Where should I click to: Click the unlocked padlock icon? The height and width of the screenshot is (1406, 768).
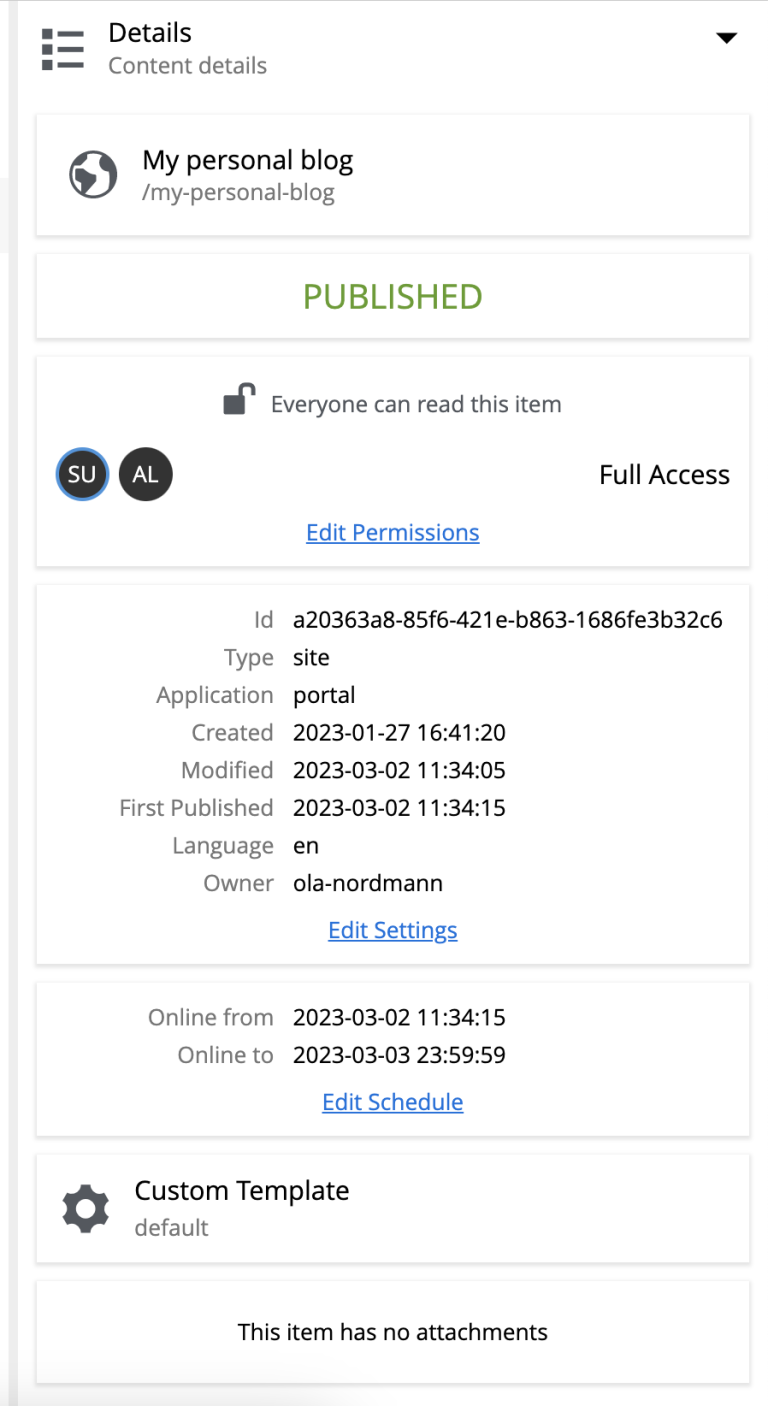[x=239, y=400]
